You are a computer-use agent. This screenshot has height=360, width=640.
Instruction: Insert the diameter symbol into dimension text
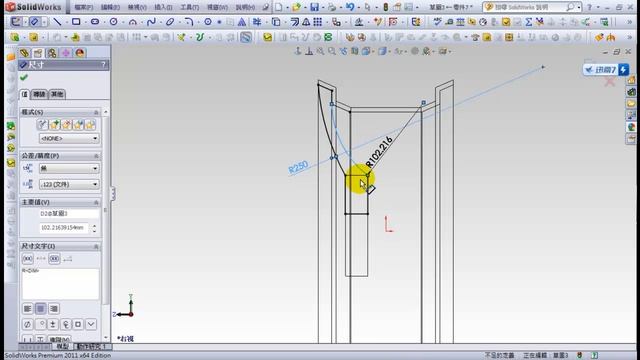27,324
